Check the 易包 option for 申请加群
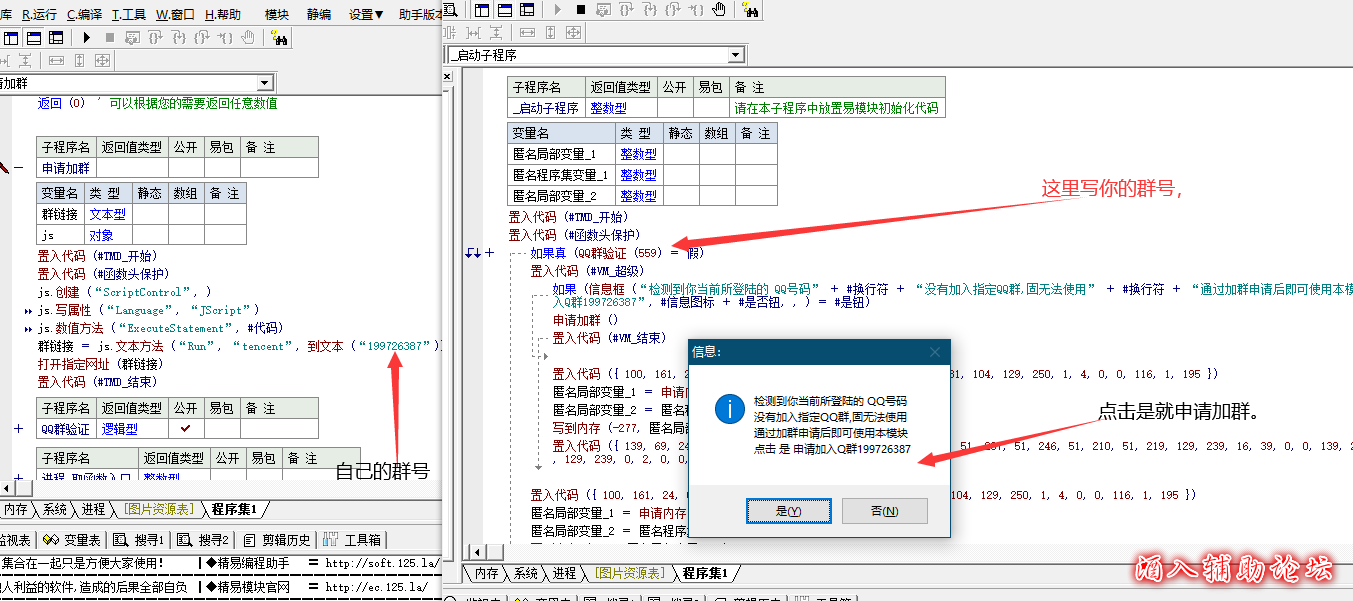 [220, 167]
